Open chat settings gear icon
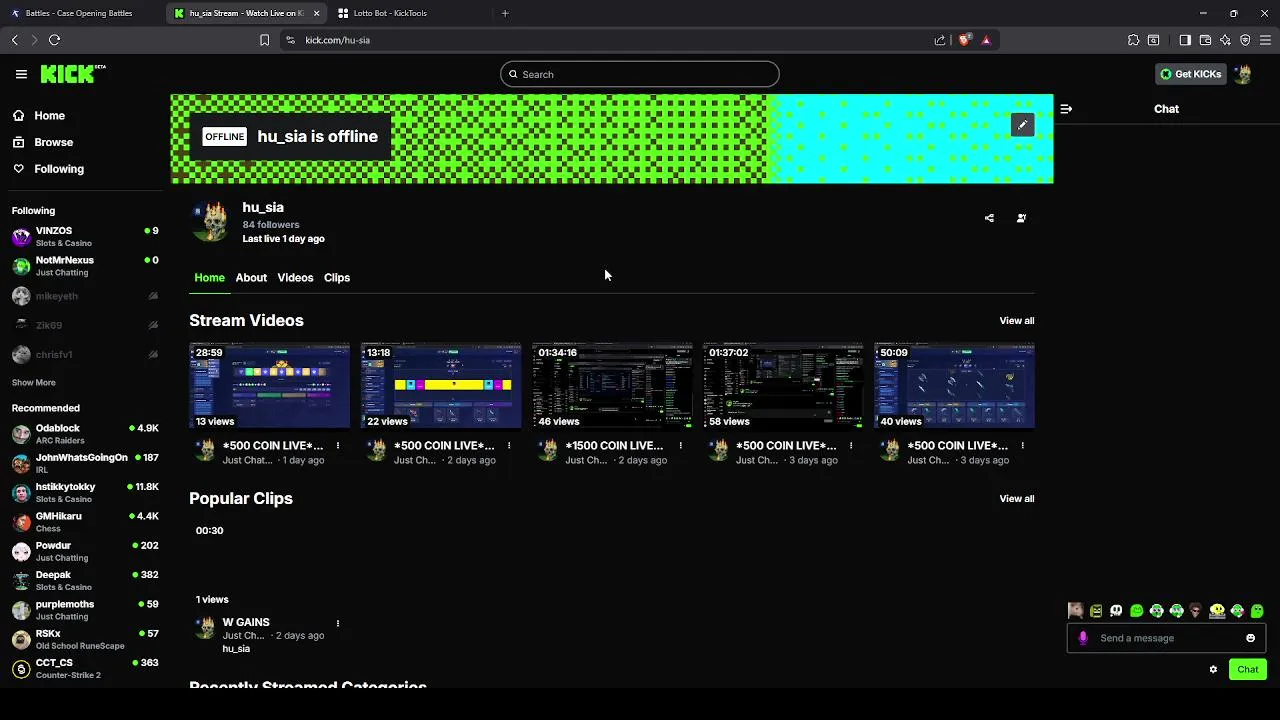This screenshot has width=1280, height=720. click(x=1213, y=670)
